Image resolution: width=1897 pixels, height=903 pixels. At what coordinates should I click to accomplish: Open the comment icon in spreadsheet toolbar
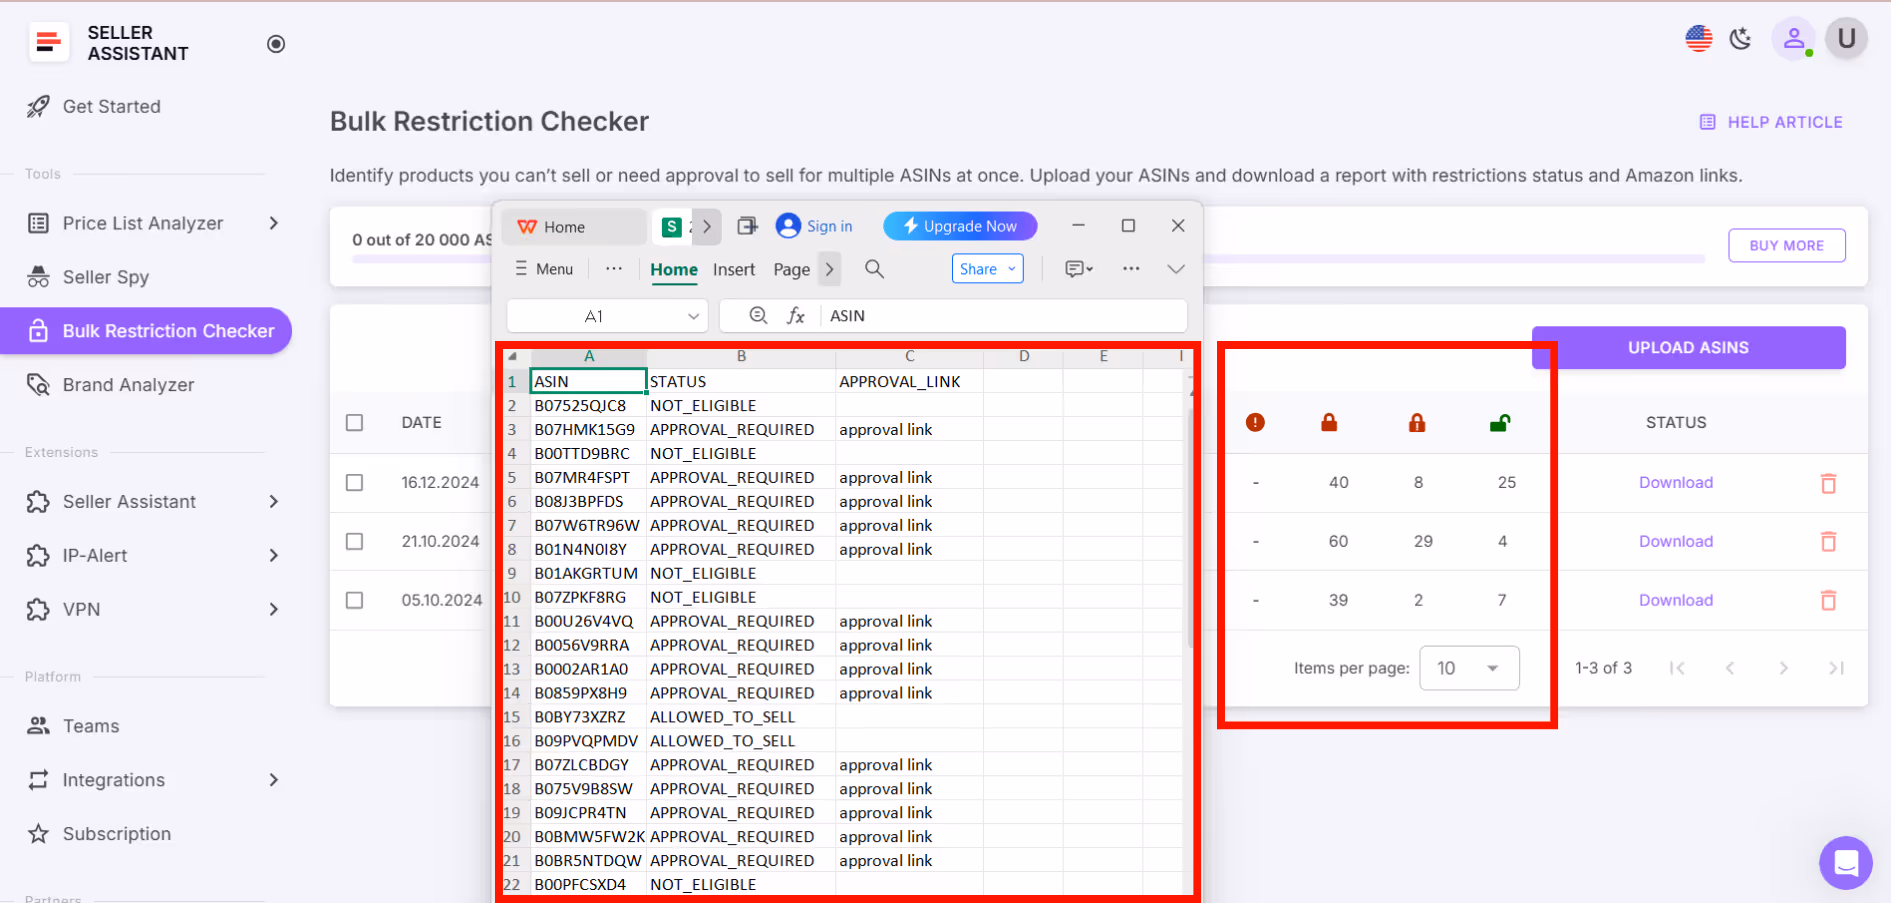(1078, 269)
